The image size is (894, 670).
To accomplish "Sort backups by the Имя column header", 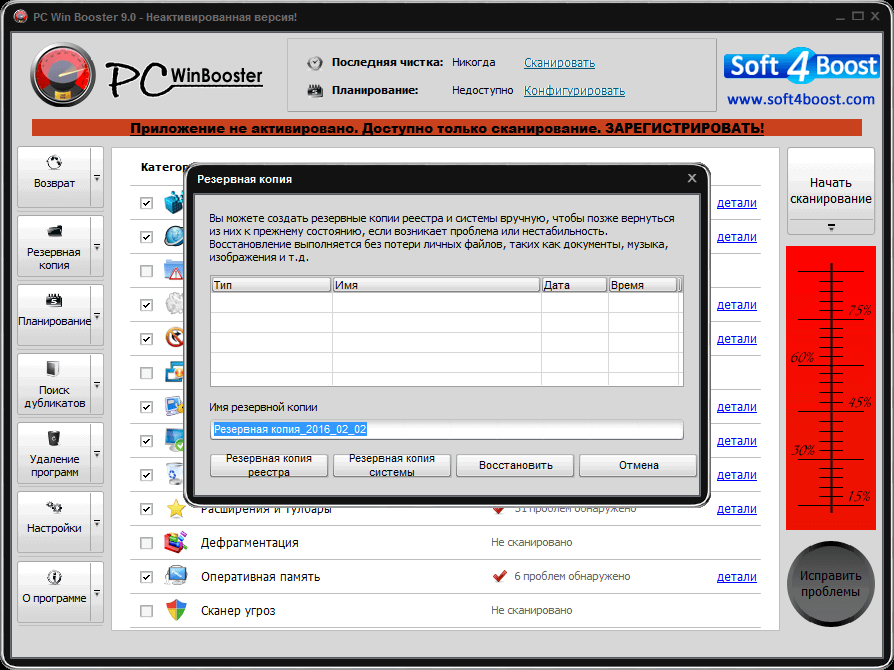I will click(436, 285).
